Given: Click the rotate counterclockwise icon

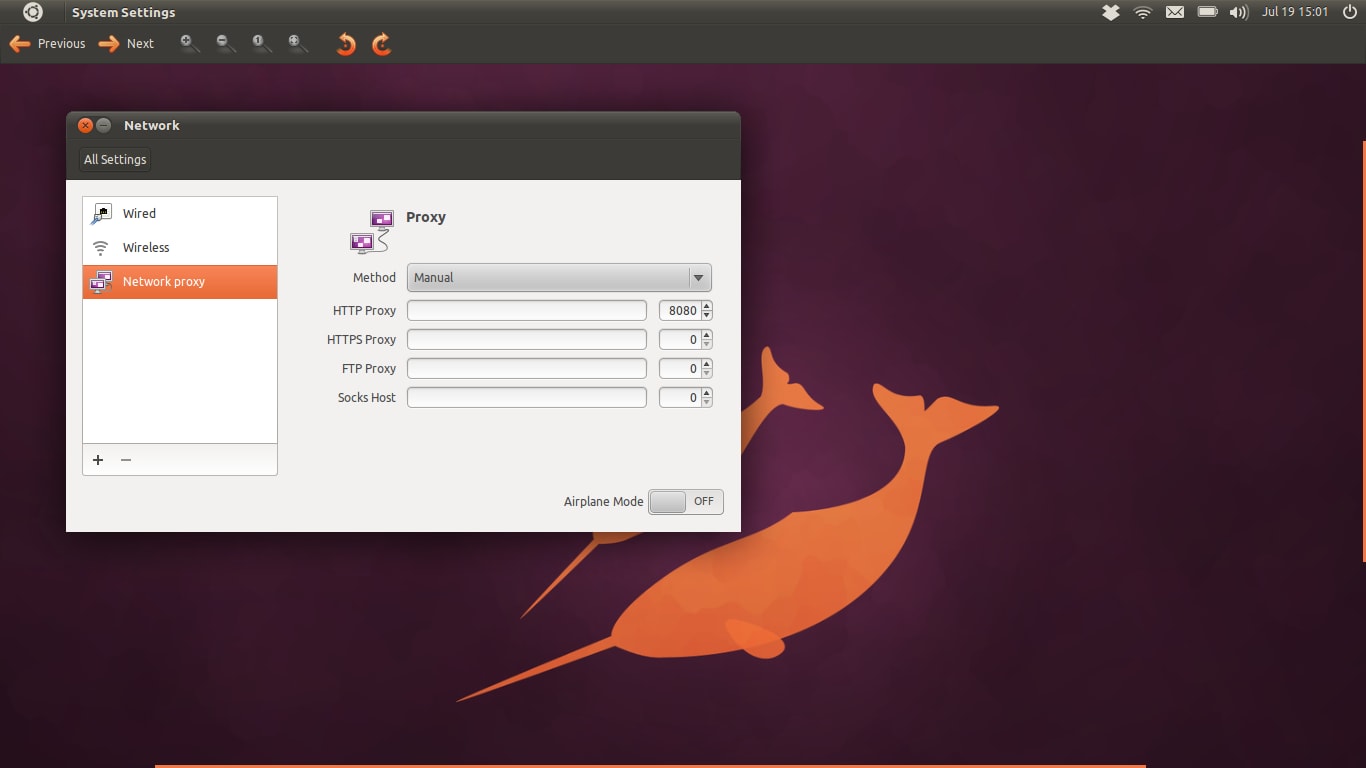Looking at the screenshot, I should point(346,44).
